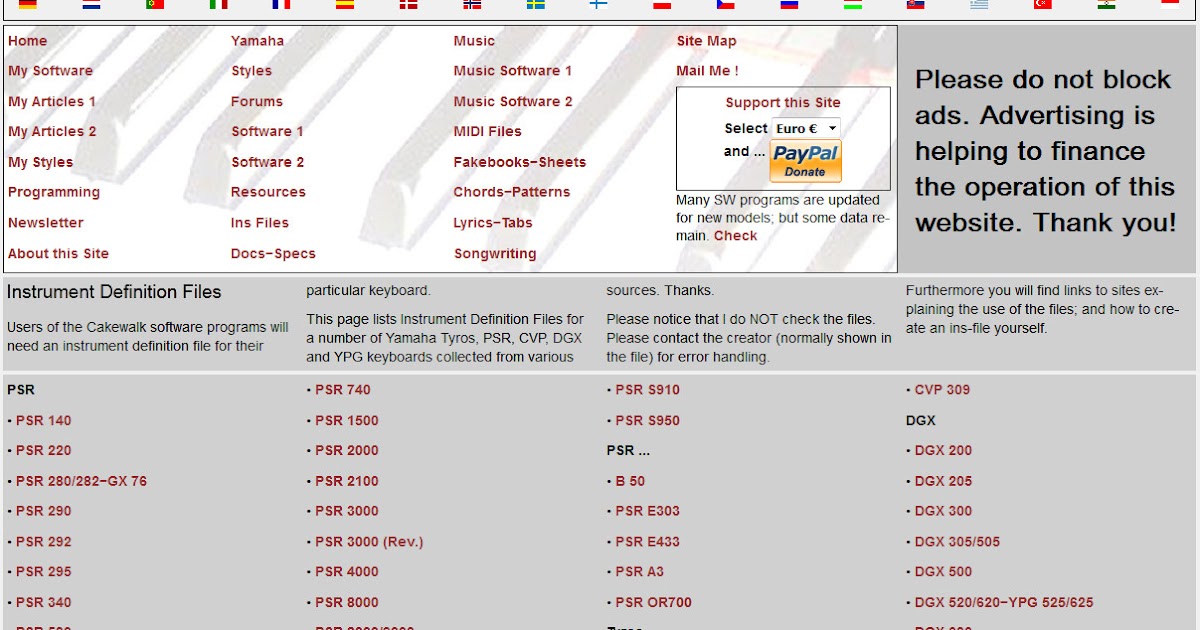Open the PSR 2100 link
1200x630 pixels.
point(347,481)
